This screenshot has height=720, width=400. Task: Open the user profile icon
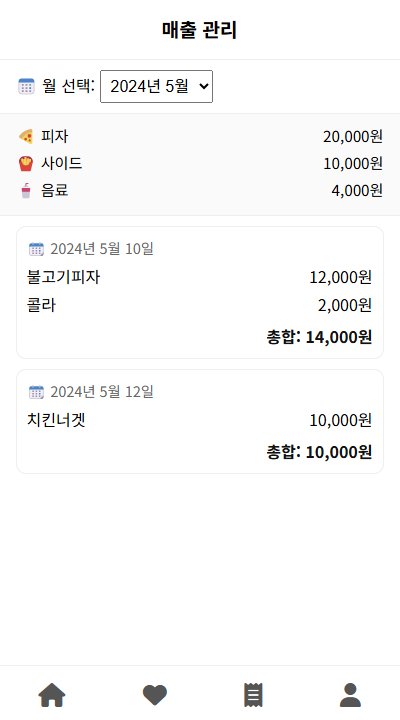350,695
